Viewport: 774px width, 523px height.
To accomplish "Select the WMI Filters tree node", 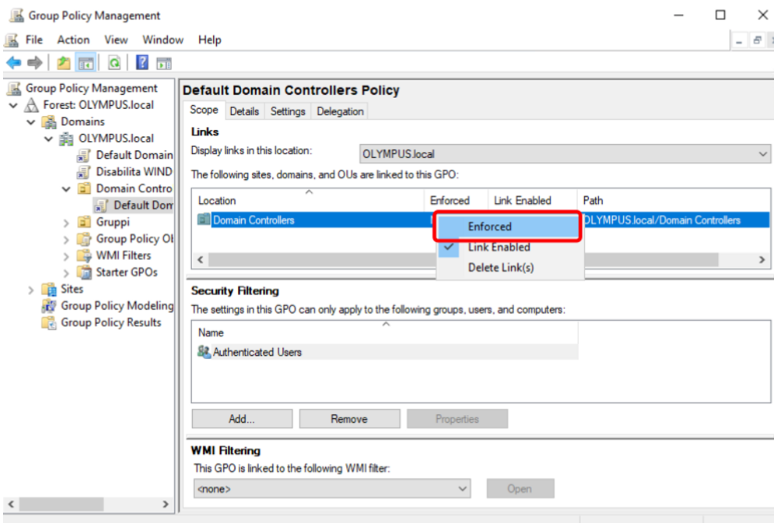I will pos(123,255).
